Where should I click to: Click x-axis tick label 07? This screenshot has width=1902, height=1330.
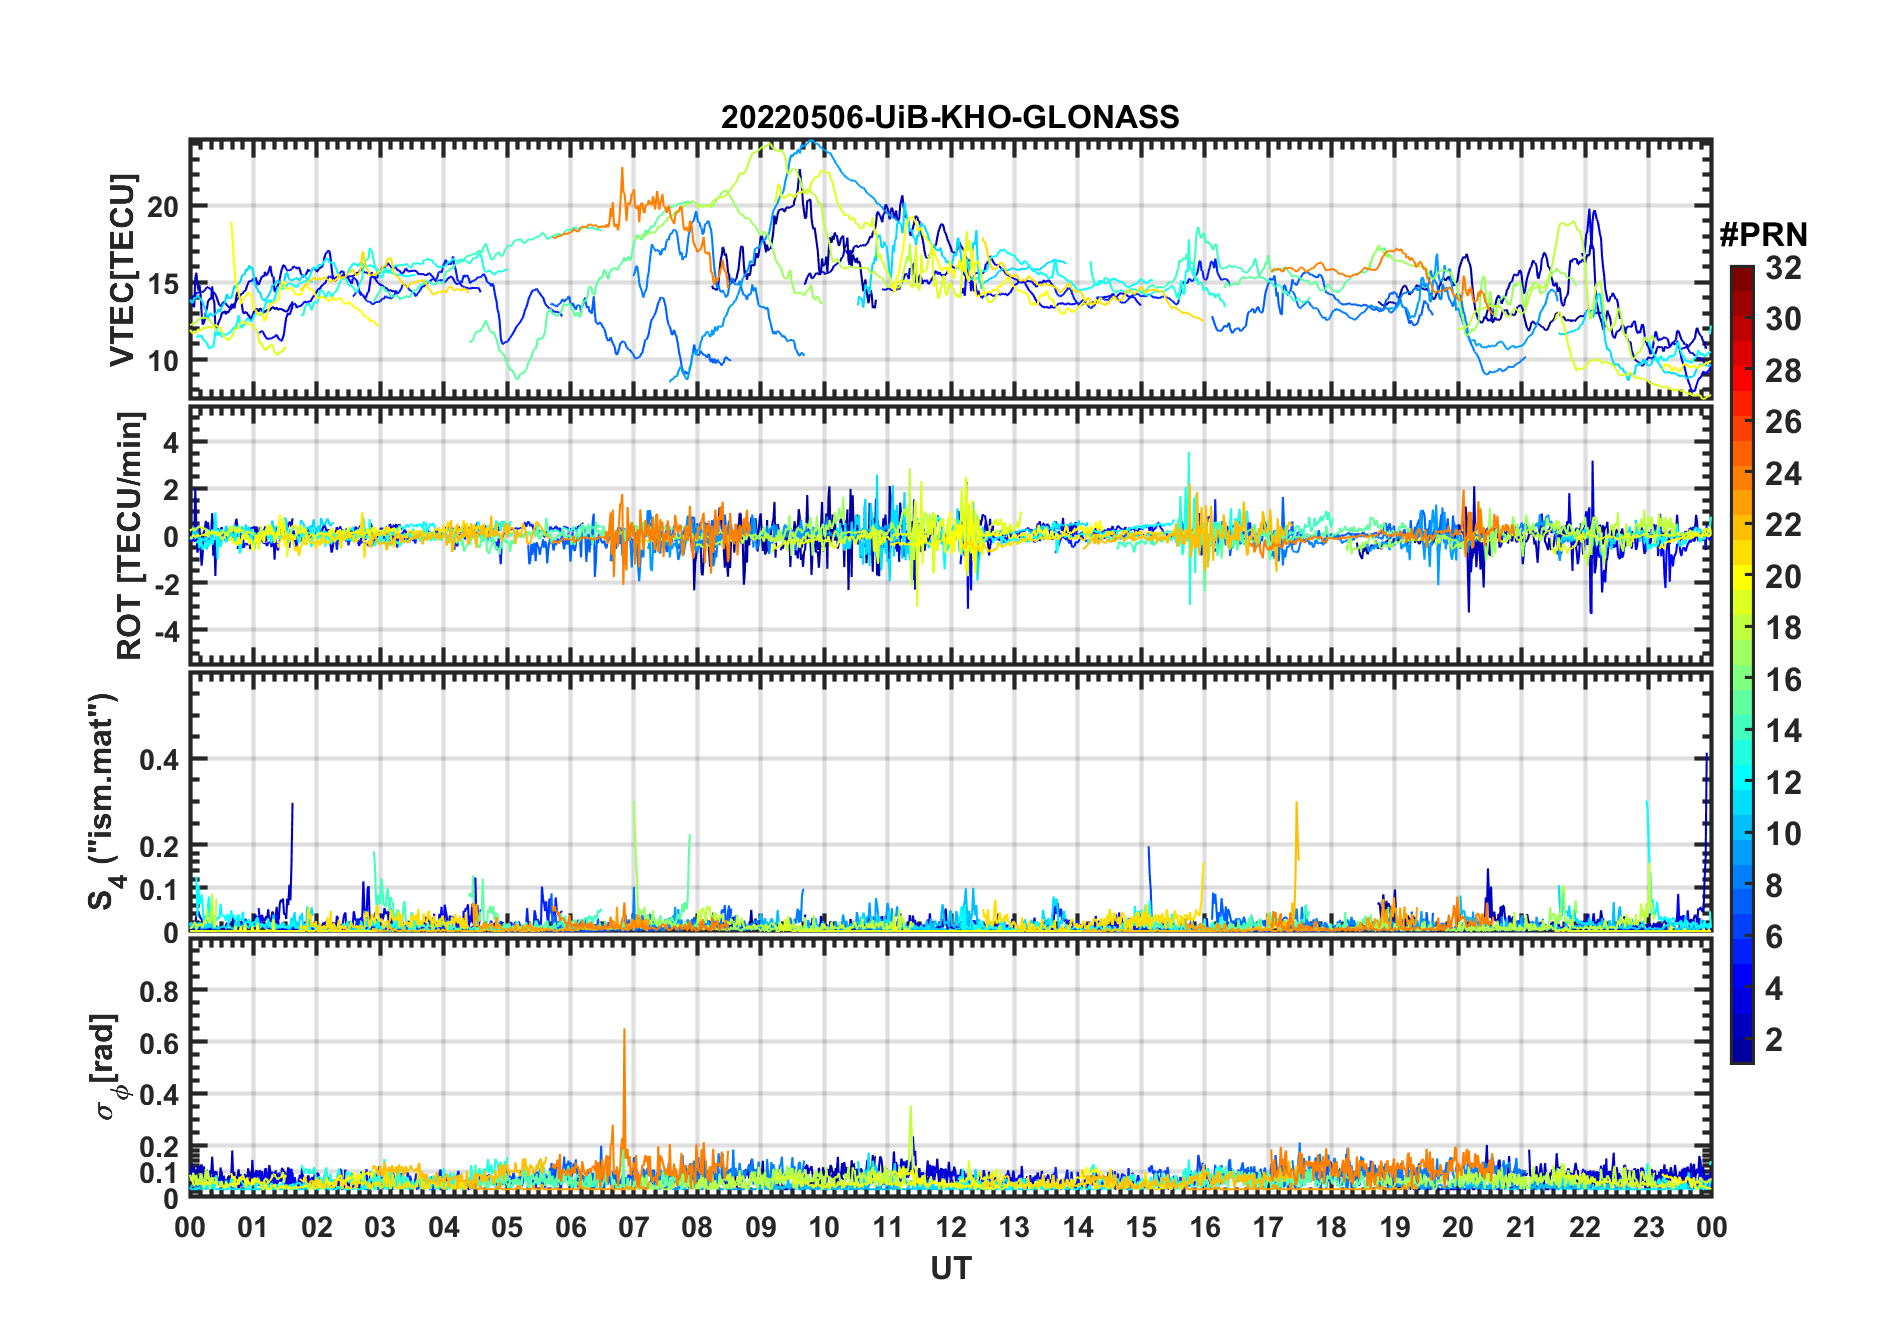click(x=634, y=1228)
